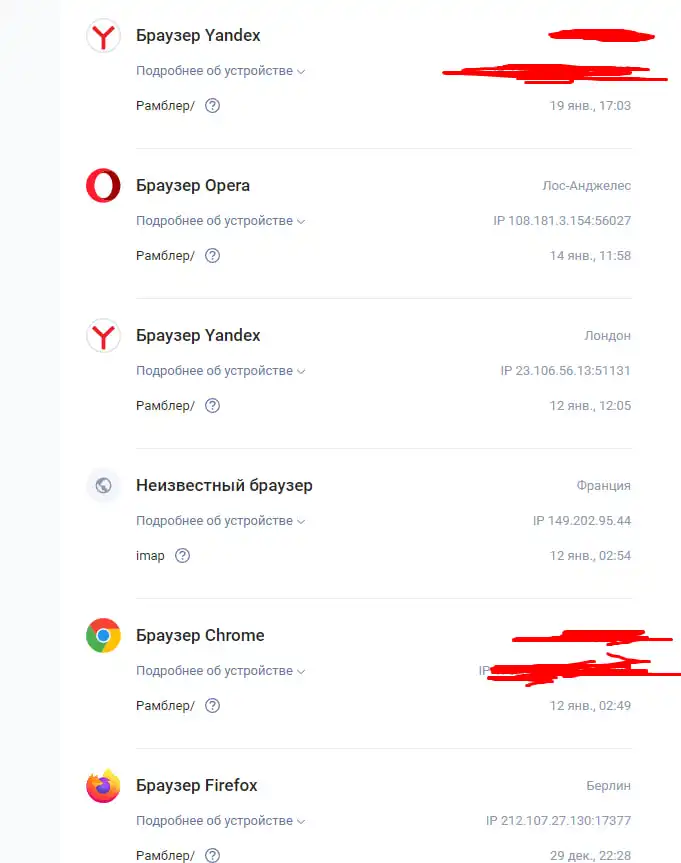Viewport: 681px width, 863px height.
Task: Select IP address 149.202.95.44 text
Action: pyautogui.click(x=589, y=521)
